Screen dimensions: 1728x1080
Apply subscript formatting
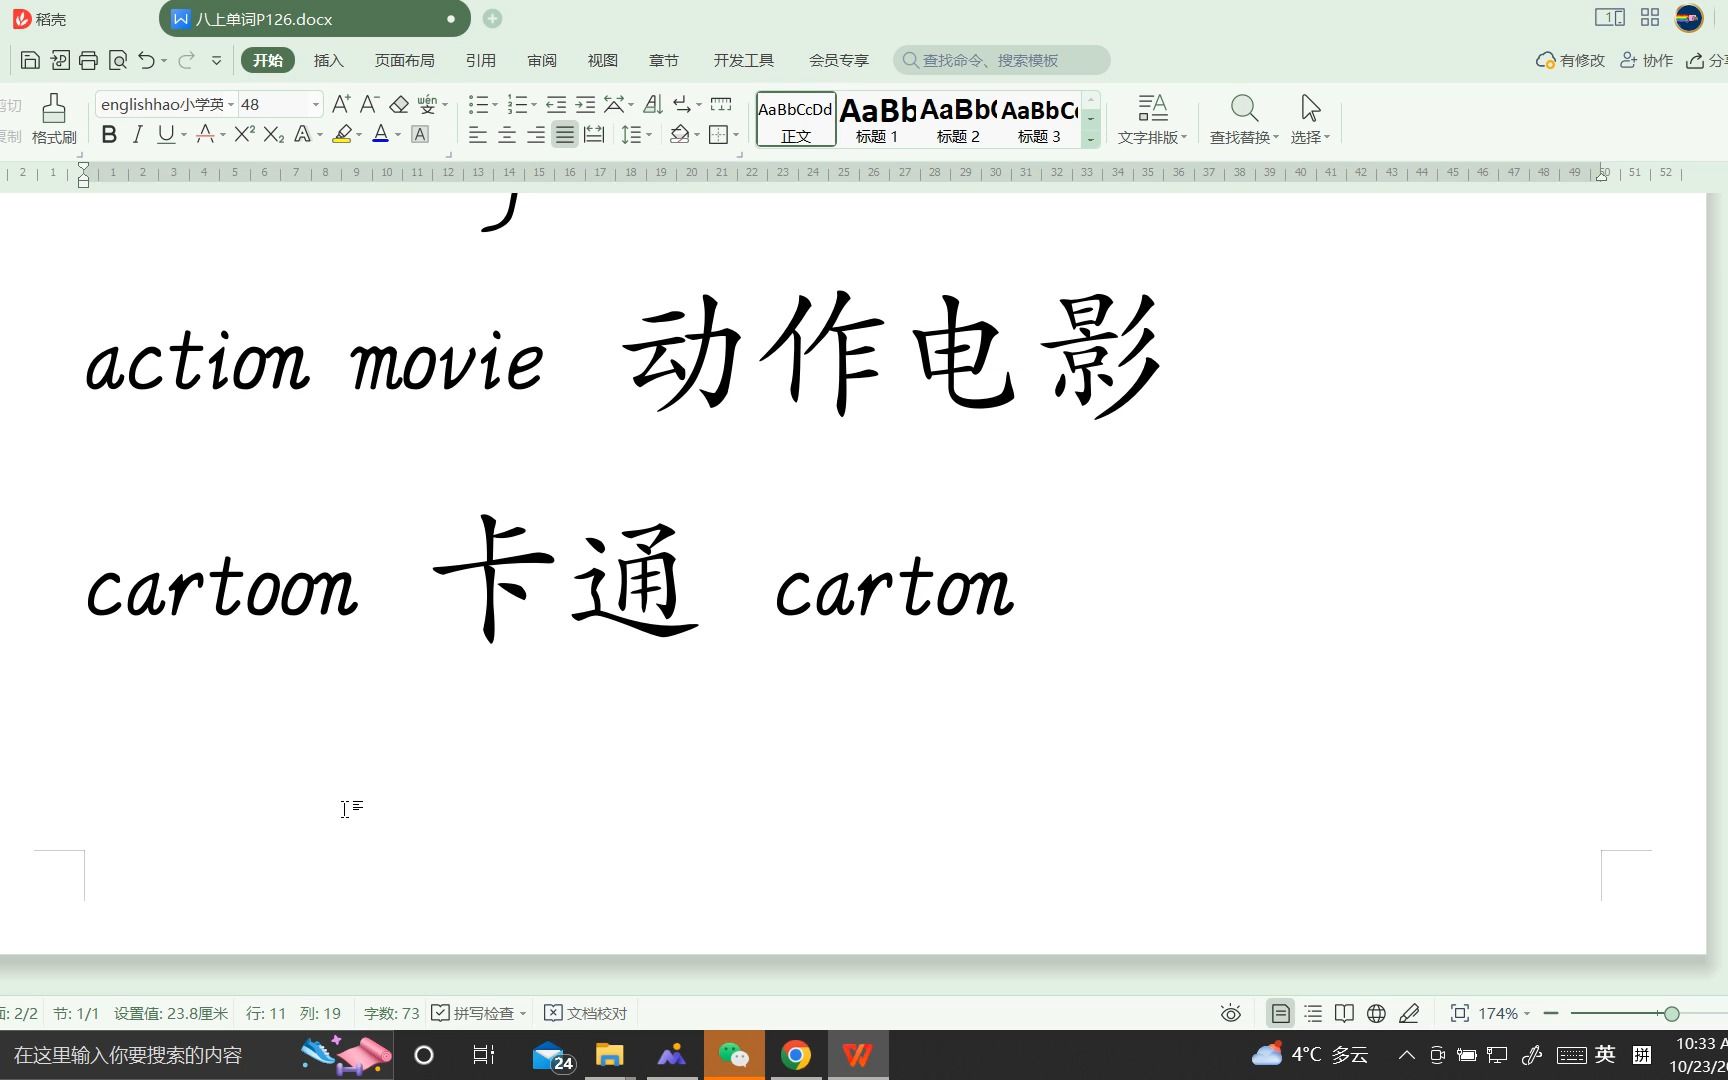pyautogui.click(x=274, y=134)
